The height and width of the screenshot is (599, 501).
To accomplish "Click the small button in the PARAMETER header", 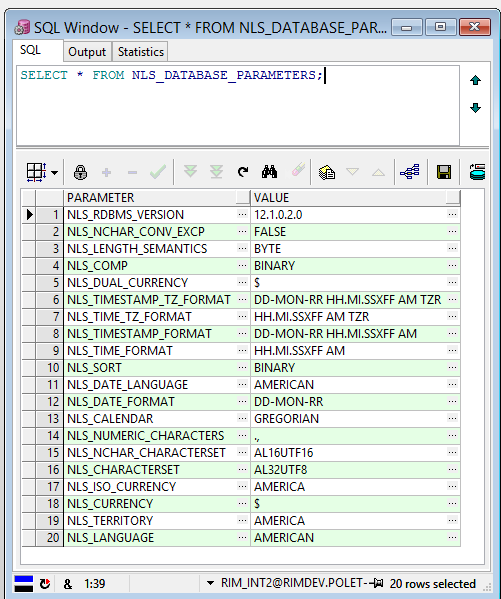I will point(243,197).
